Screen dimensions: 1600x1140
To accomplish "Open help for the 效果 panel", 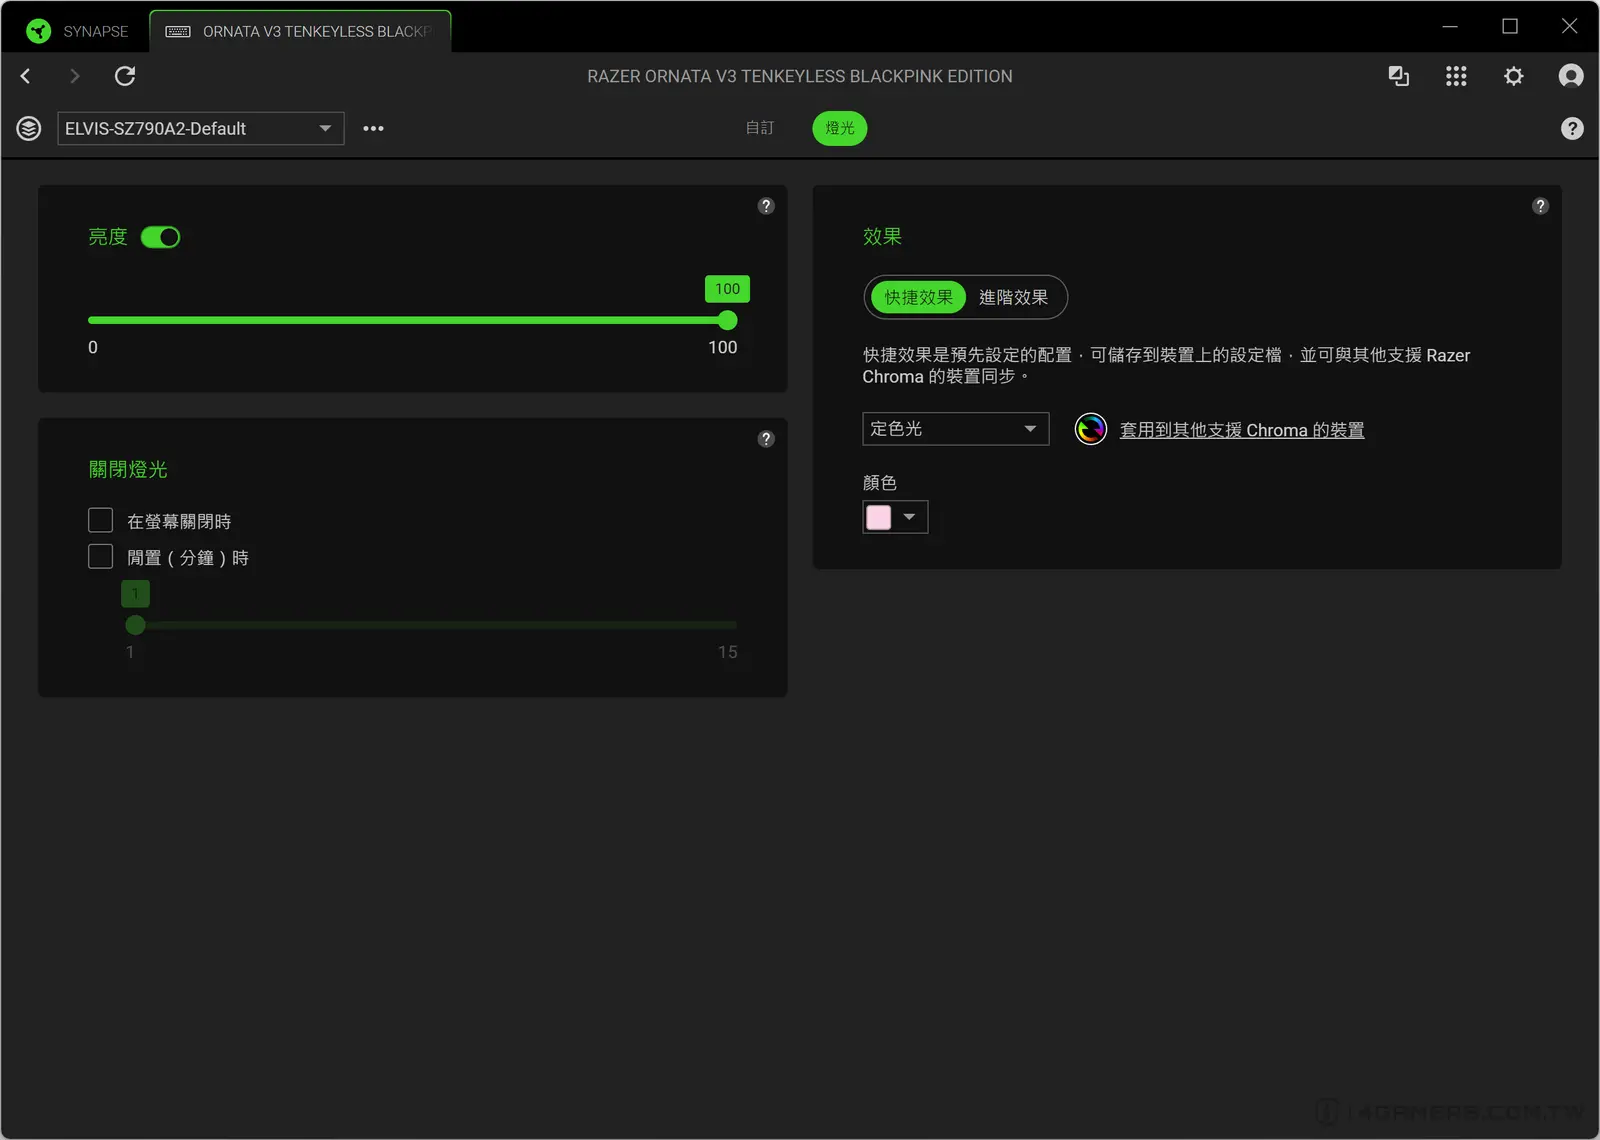I will coord(1540,206).
